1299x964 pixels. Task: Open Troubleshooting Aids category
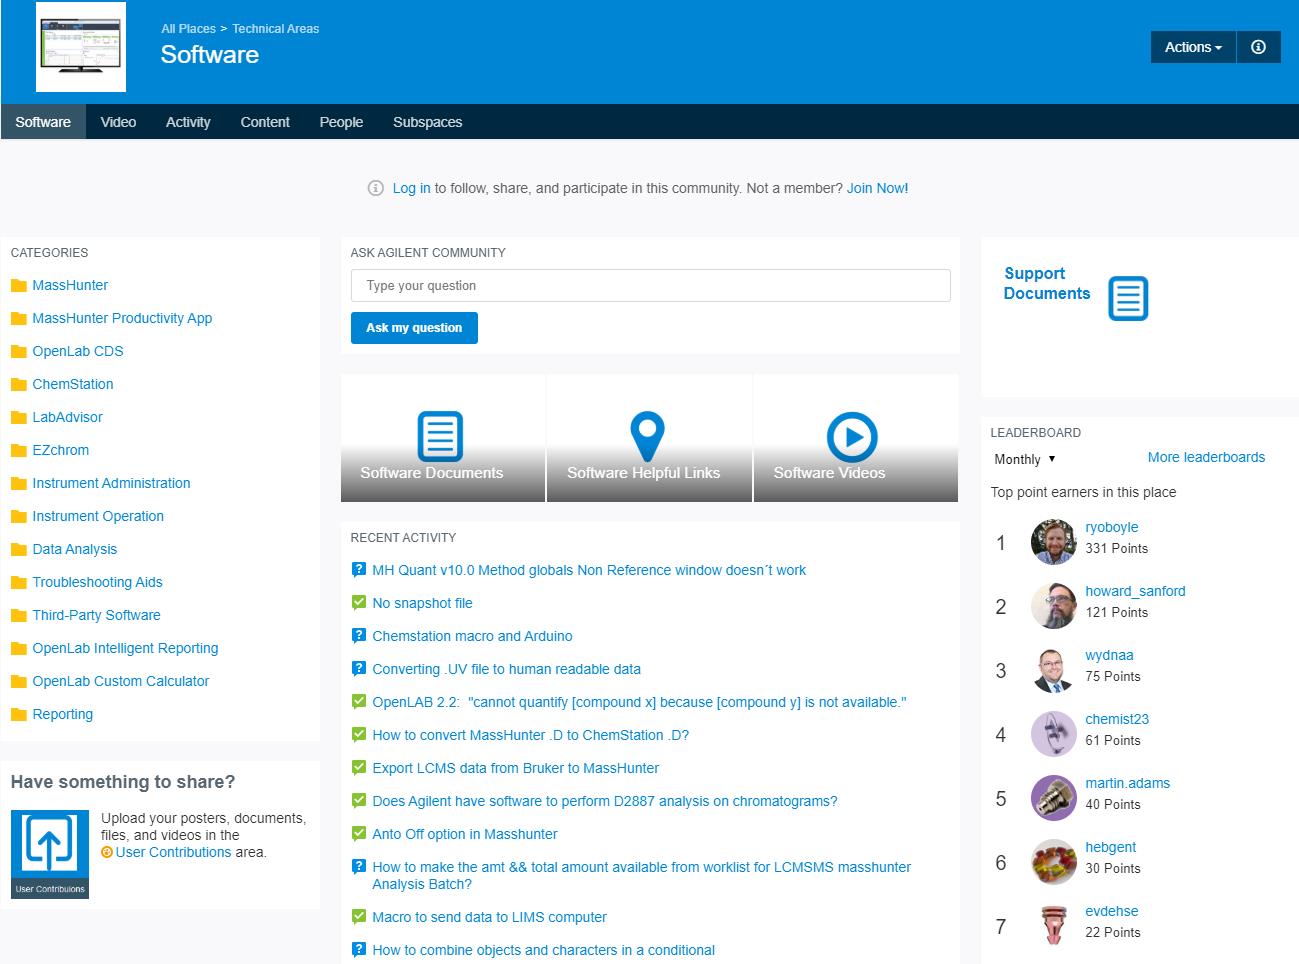97,582
